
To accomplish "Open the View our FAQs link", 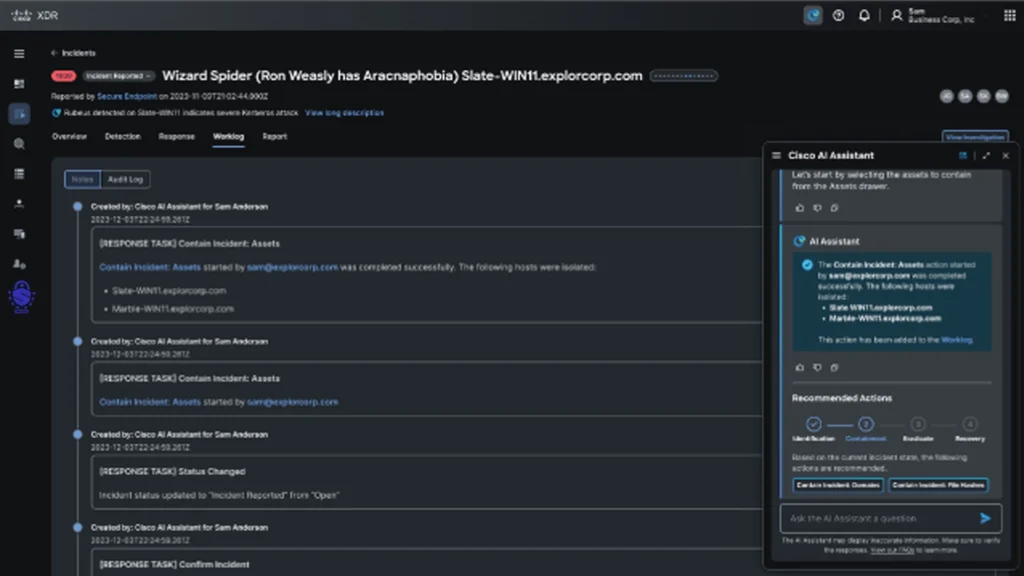I will click(892, 551).
